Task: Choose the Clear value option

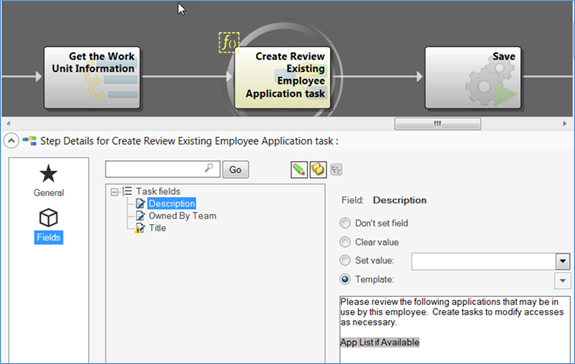Action: tap(345, 242)
